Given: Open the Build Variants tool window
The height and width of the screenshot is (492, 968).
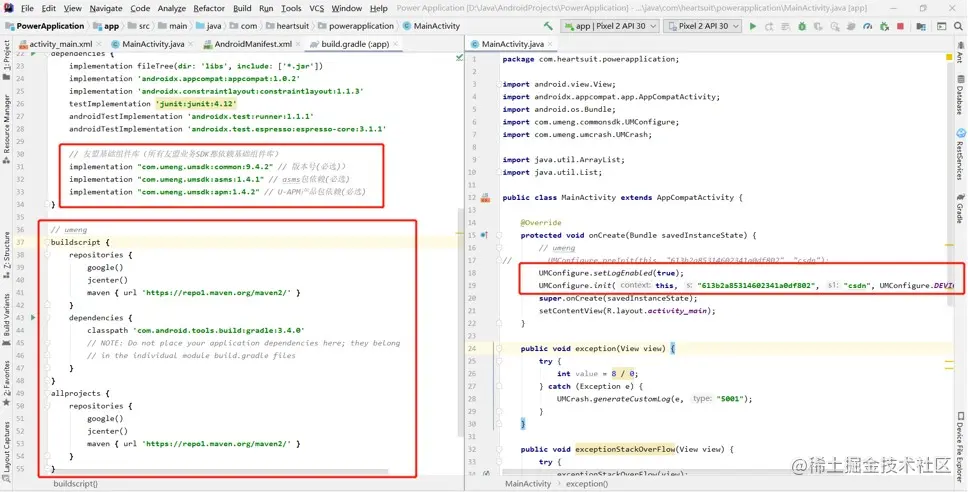Looking at the screenshot, I should pyautogui.click(x=6, y=320).
